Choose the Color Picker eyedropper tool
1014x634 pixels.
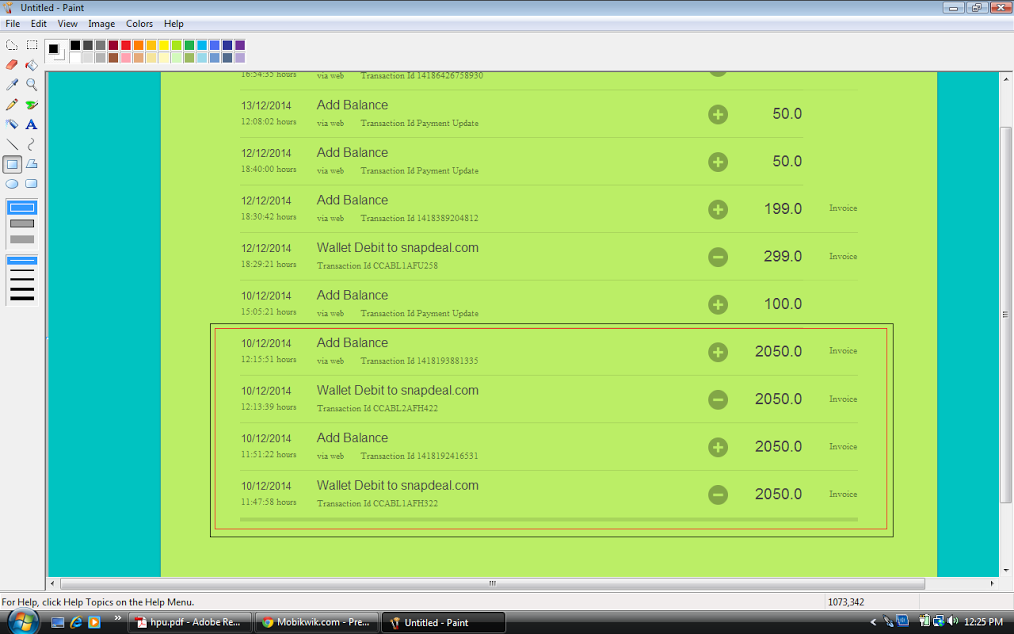pyautogui.click(x=12, y=85)
